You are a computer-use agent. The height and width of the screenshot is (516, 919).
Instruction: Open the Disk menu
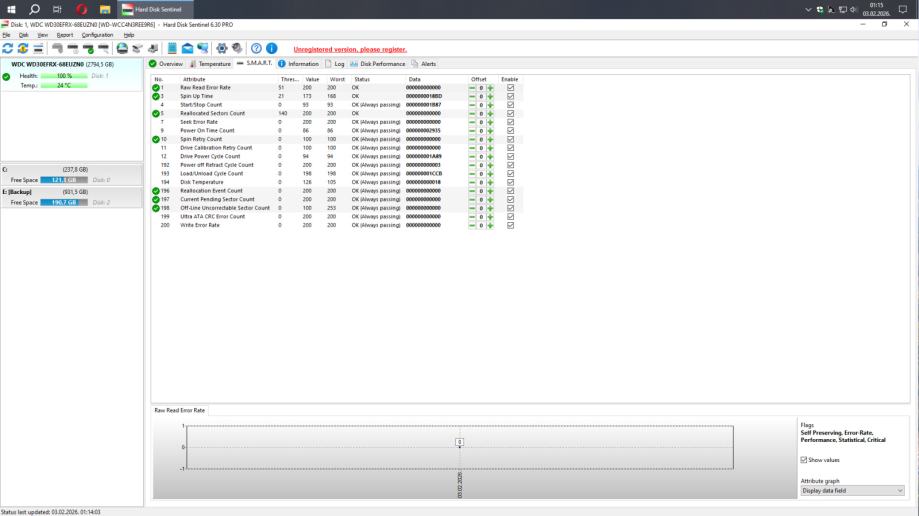(x=23, y=35)
